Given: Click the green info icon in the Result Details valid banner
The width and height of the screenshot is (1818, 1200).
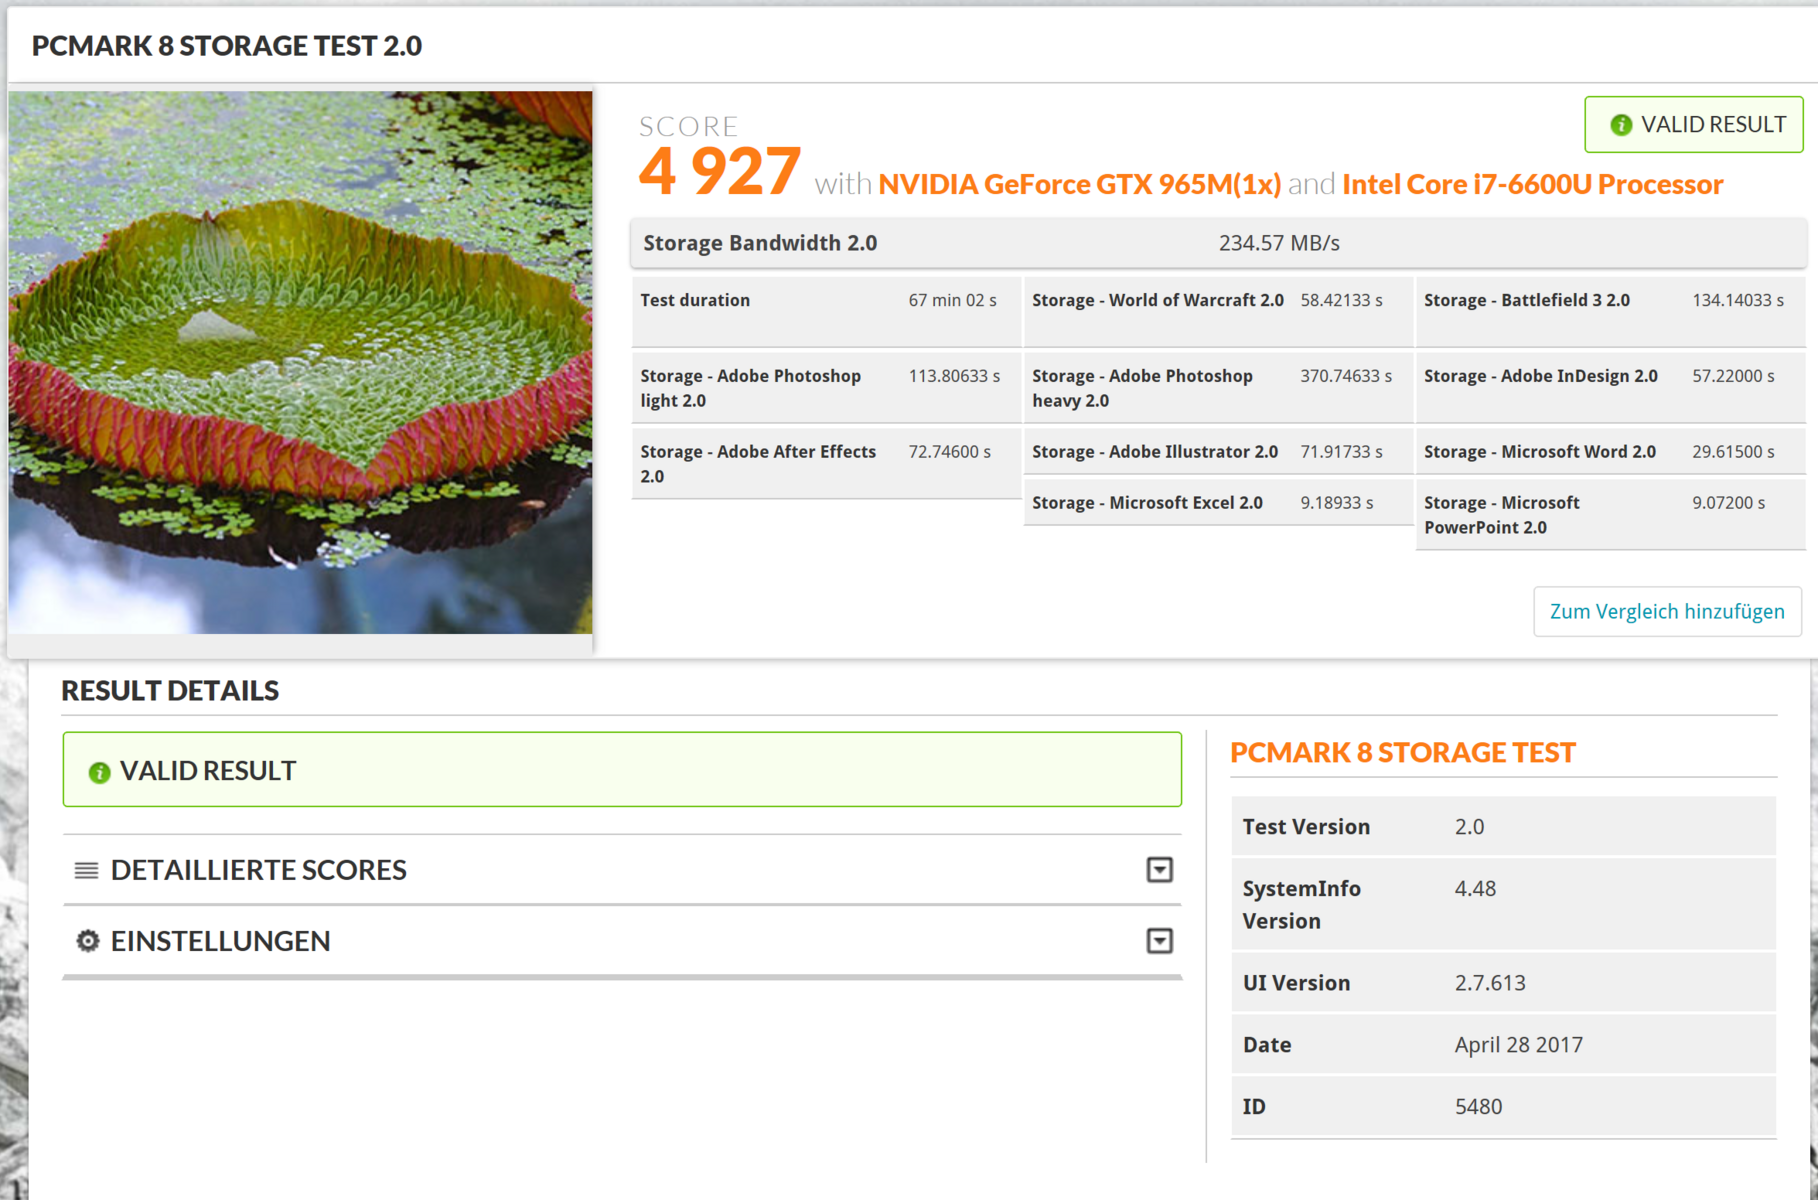Looking at the screenshot, I should [99, 772].
